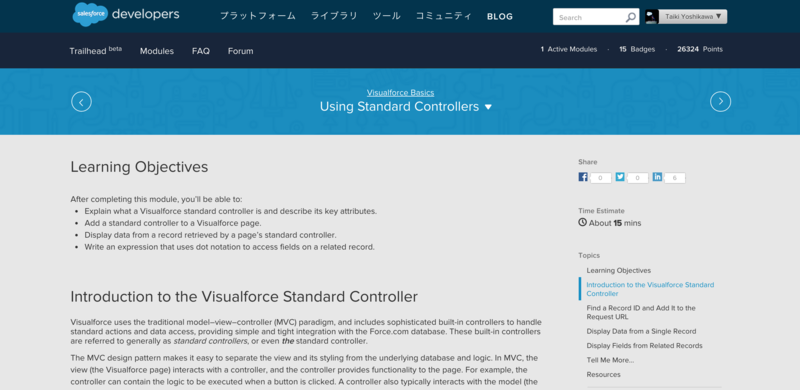Click the About 15 mins text
The width and height of the screenshot is (800, 390).
point(615,223)
